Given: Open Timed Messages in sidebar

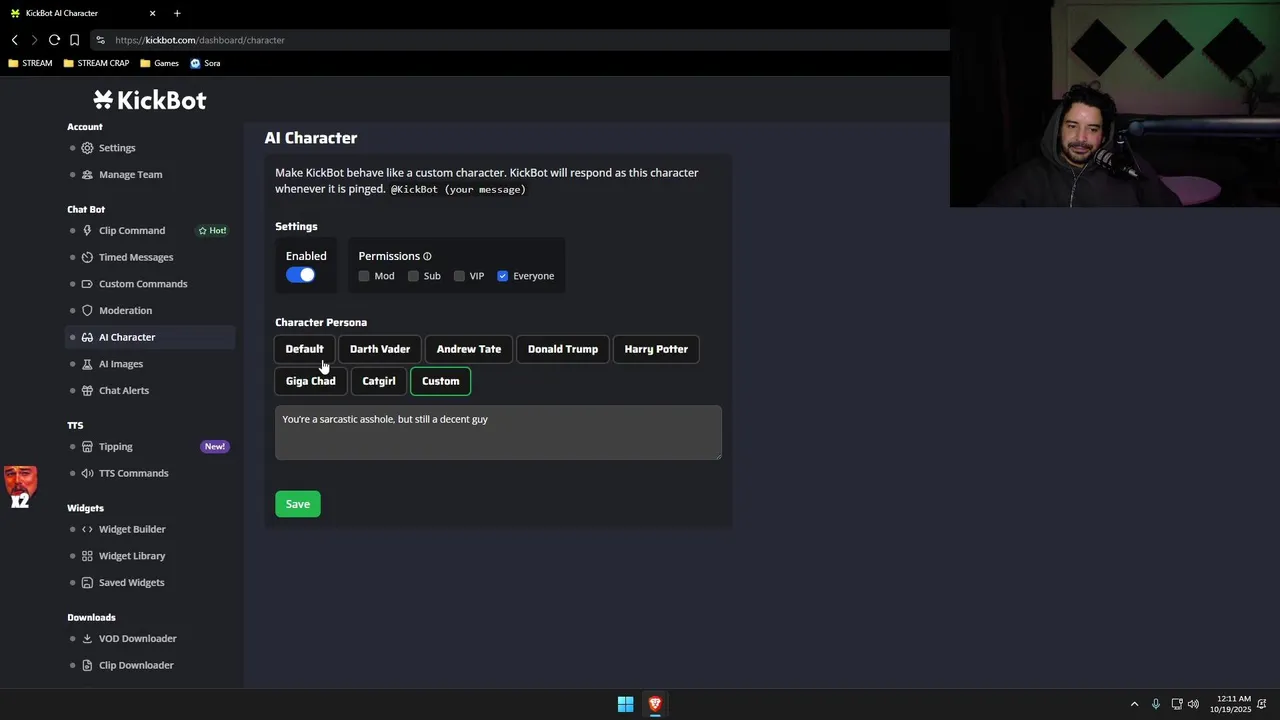Looking at the screenshot, I should point(136,258).
